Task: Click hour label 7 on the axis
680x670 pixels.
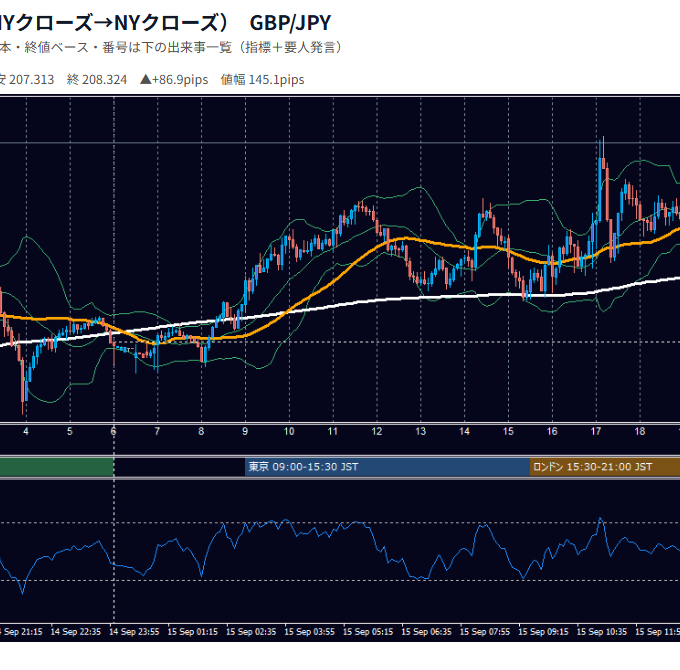Action: click(157, 431)
